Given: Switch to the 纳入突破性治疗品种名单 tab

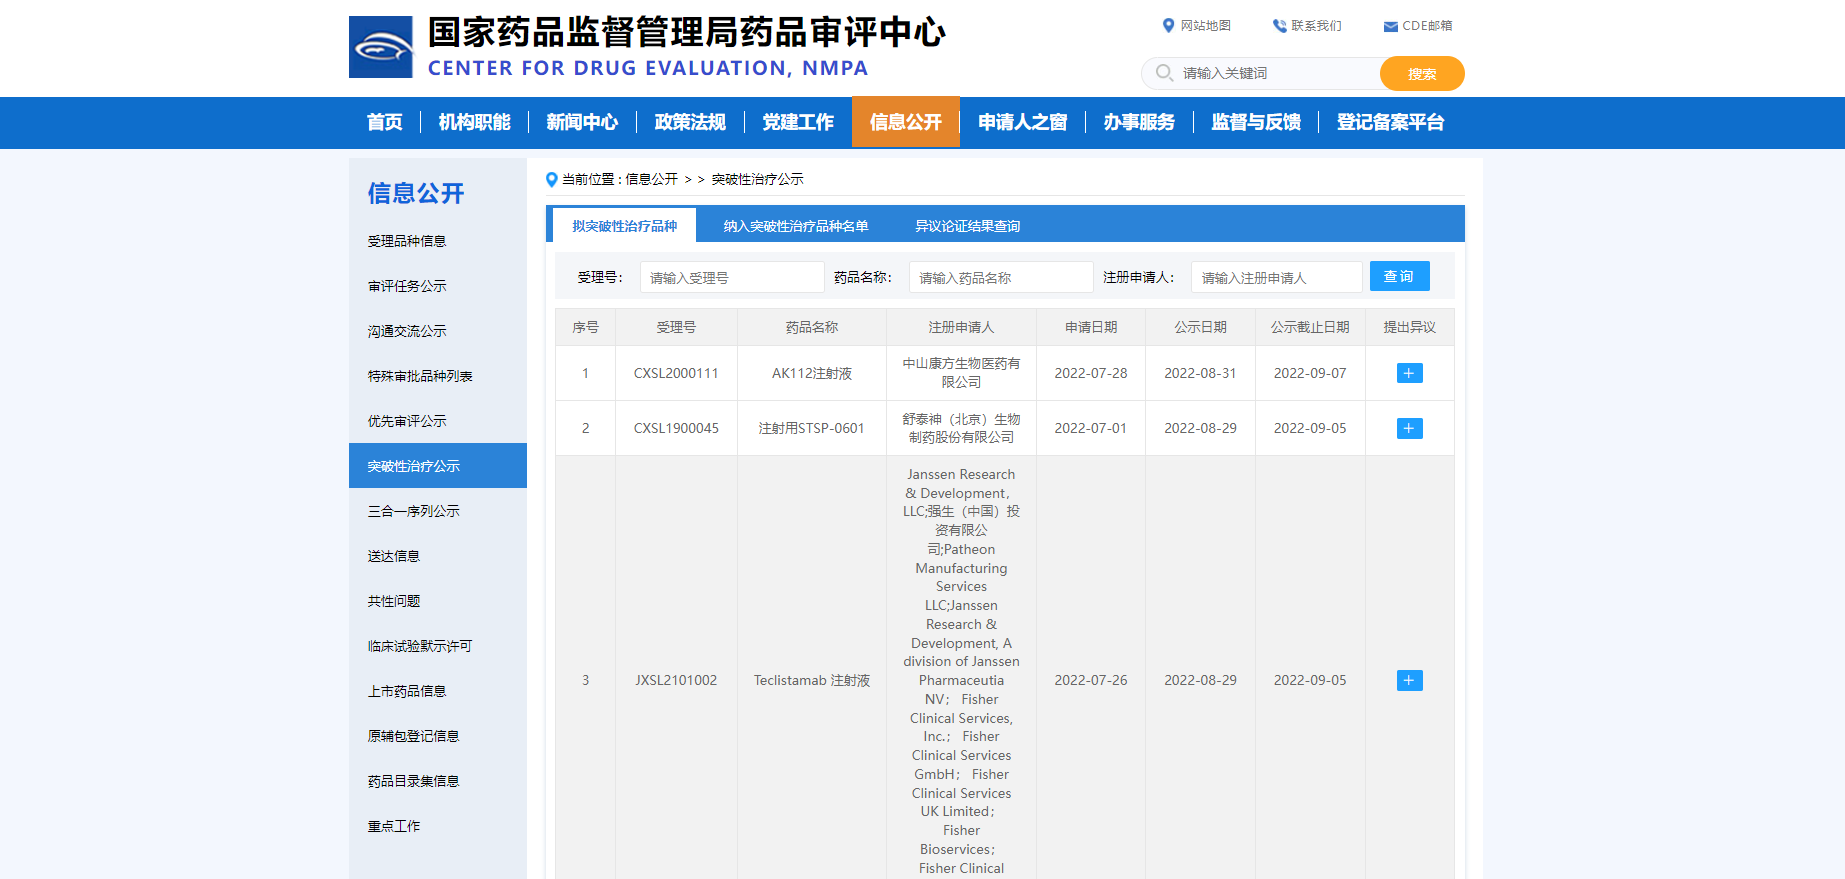Looking at the screenshot, I should coord(796,226).
